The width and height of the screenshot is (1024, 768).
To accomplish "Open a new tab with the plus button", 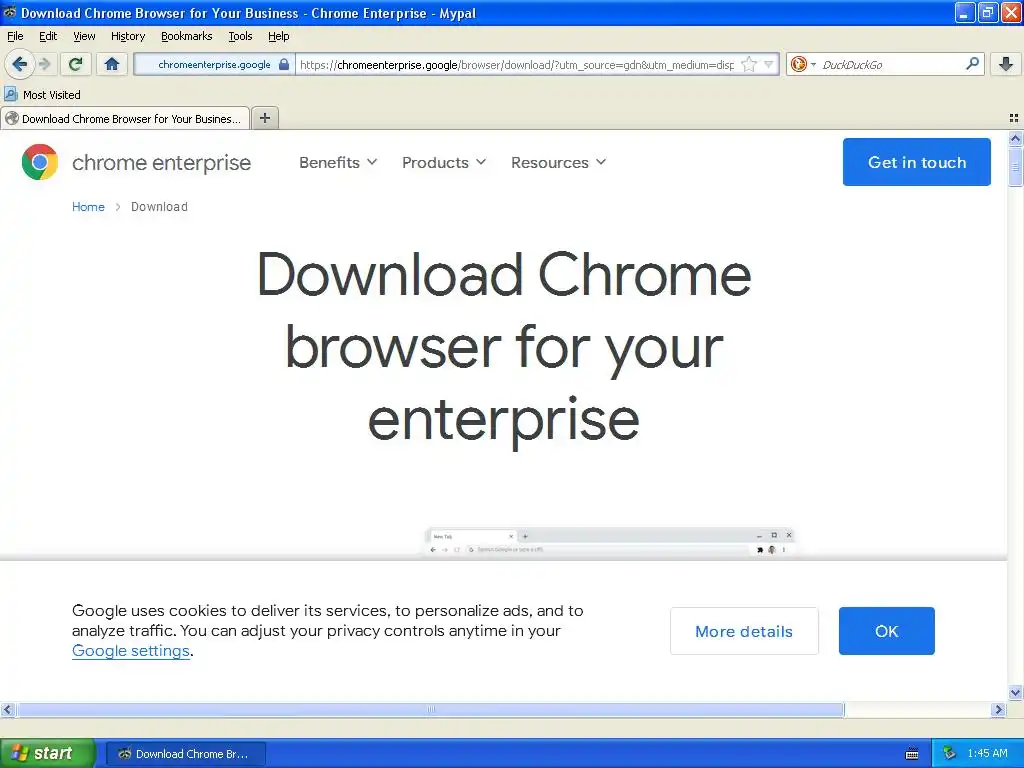I will 265,118.
